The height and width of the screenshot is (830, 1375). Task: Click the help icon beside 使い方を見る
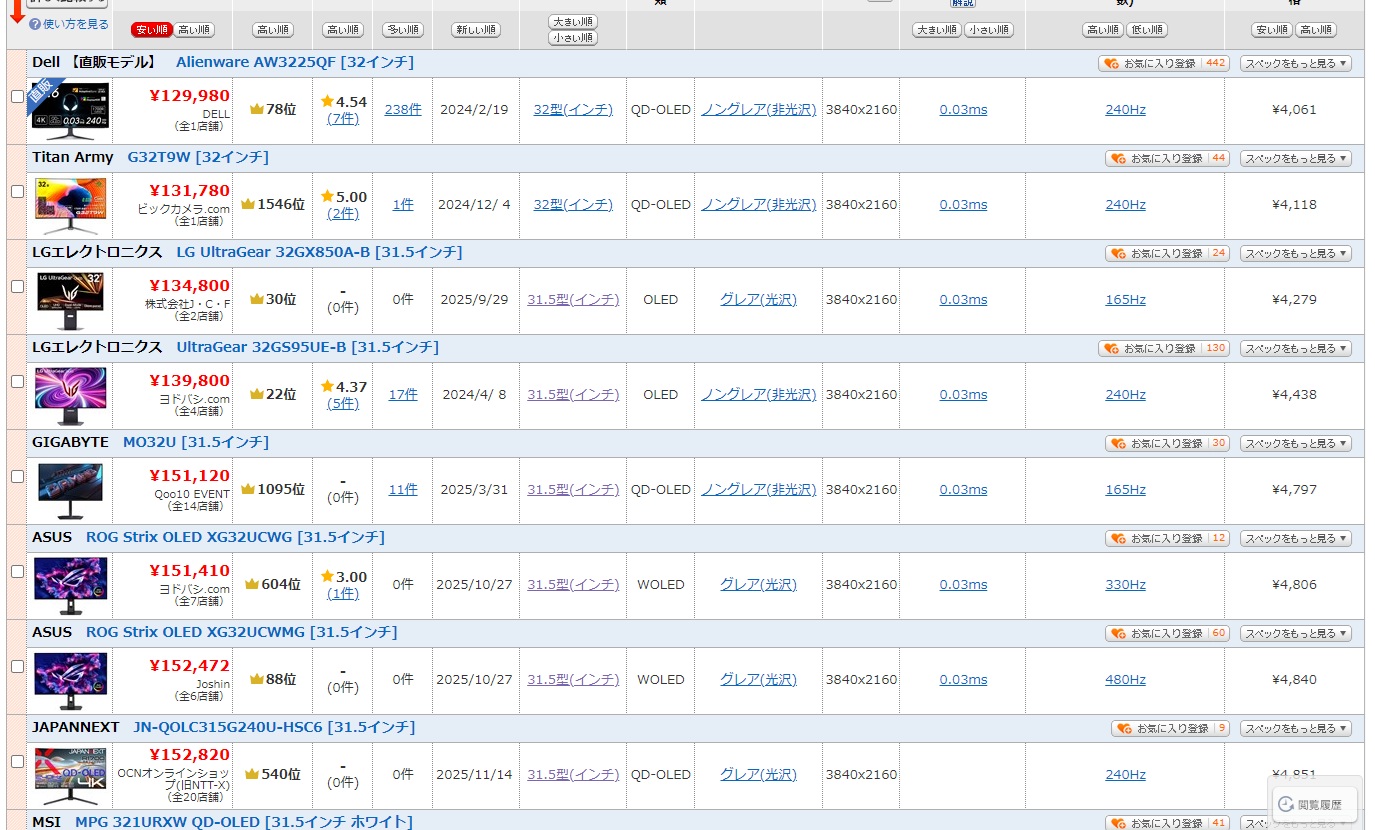(x=35, y=24)
